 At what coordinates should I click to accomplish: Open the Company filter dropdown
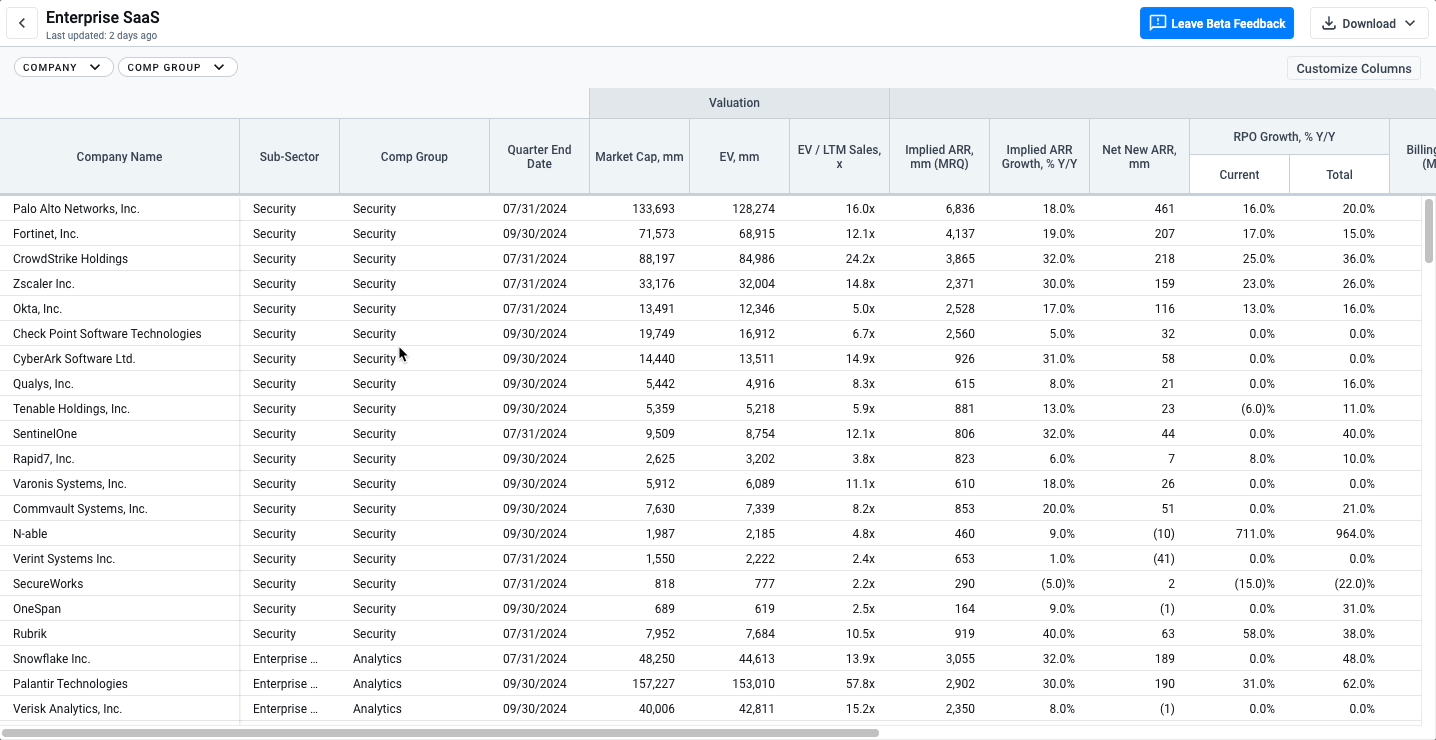[x=63, y=67]
